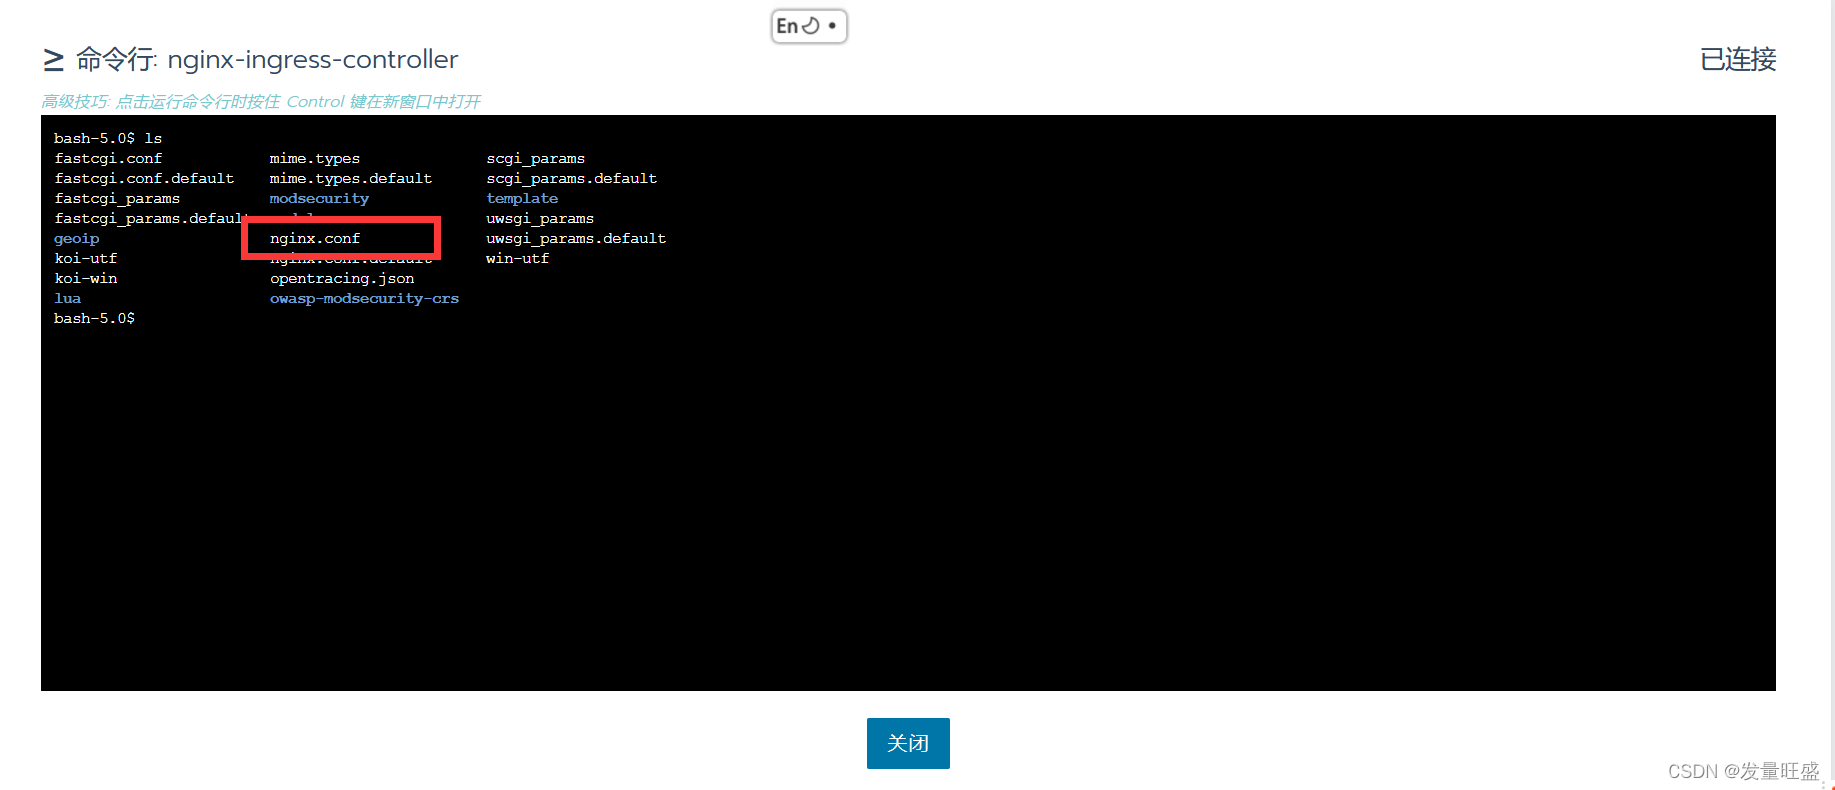Viewport: 1835px width, 790px height.
Task: Click the first bash-5.0$ ls command line
Action: (x=108, y=138)
